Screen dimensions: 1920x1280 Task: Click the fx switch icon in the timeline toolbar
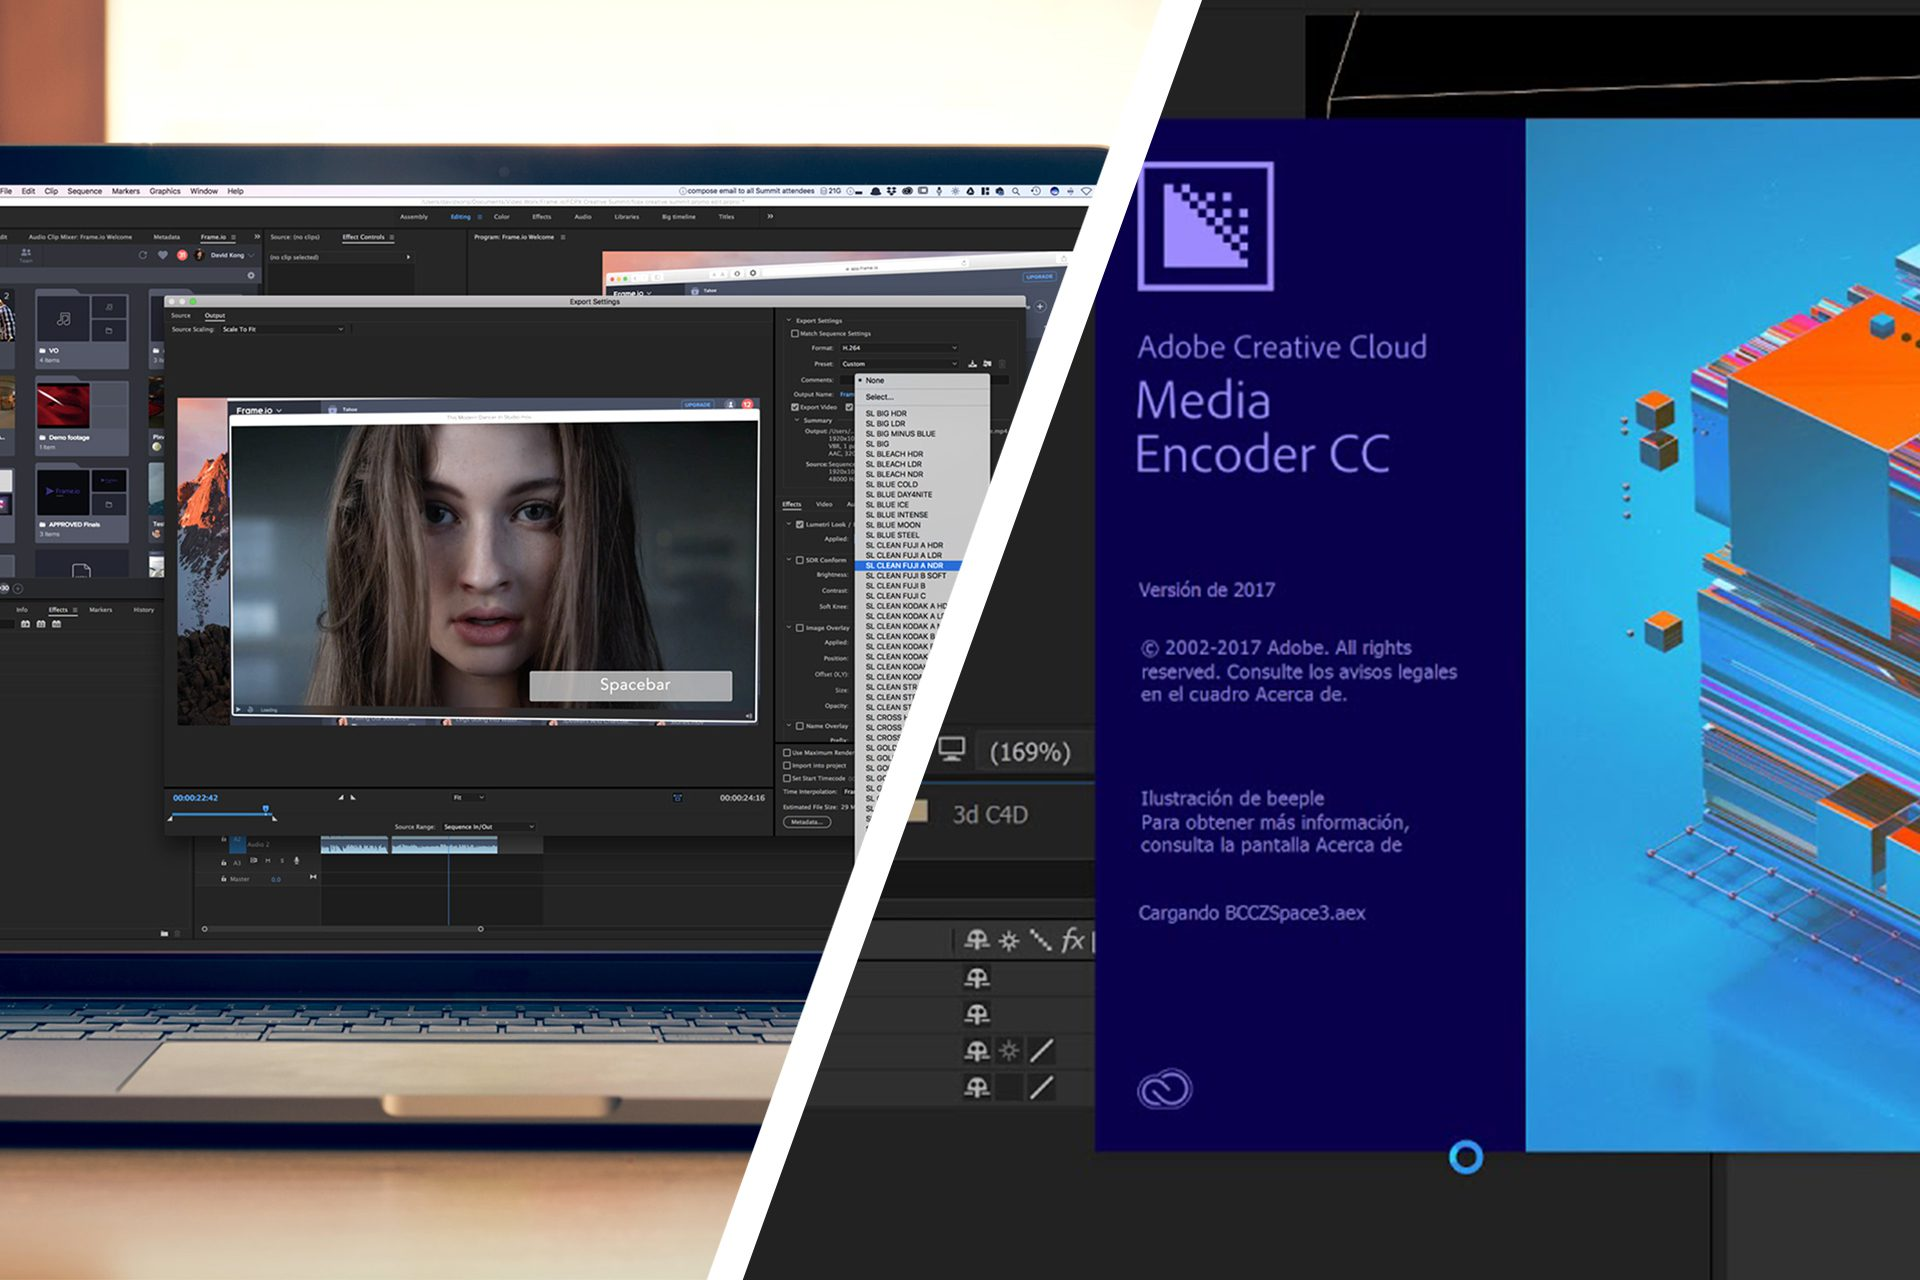click(1073, 938)
